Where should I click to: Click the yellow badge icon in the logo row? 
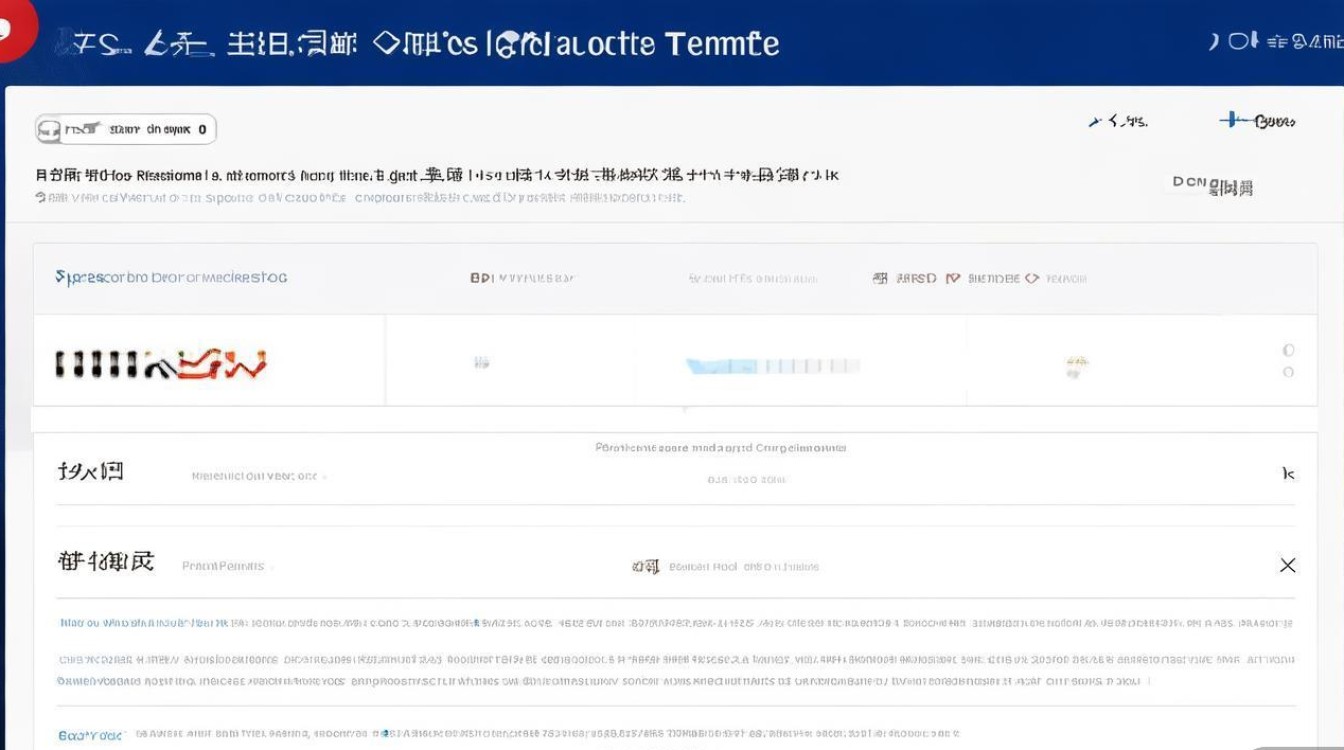pos(1077,365)
